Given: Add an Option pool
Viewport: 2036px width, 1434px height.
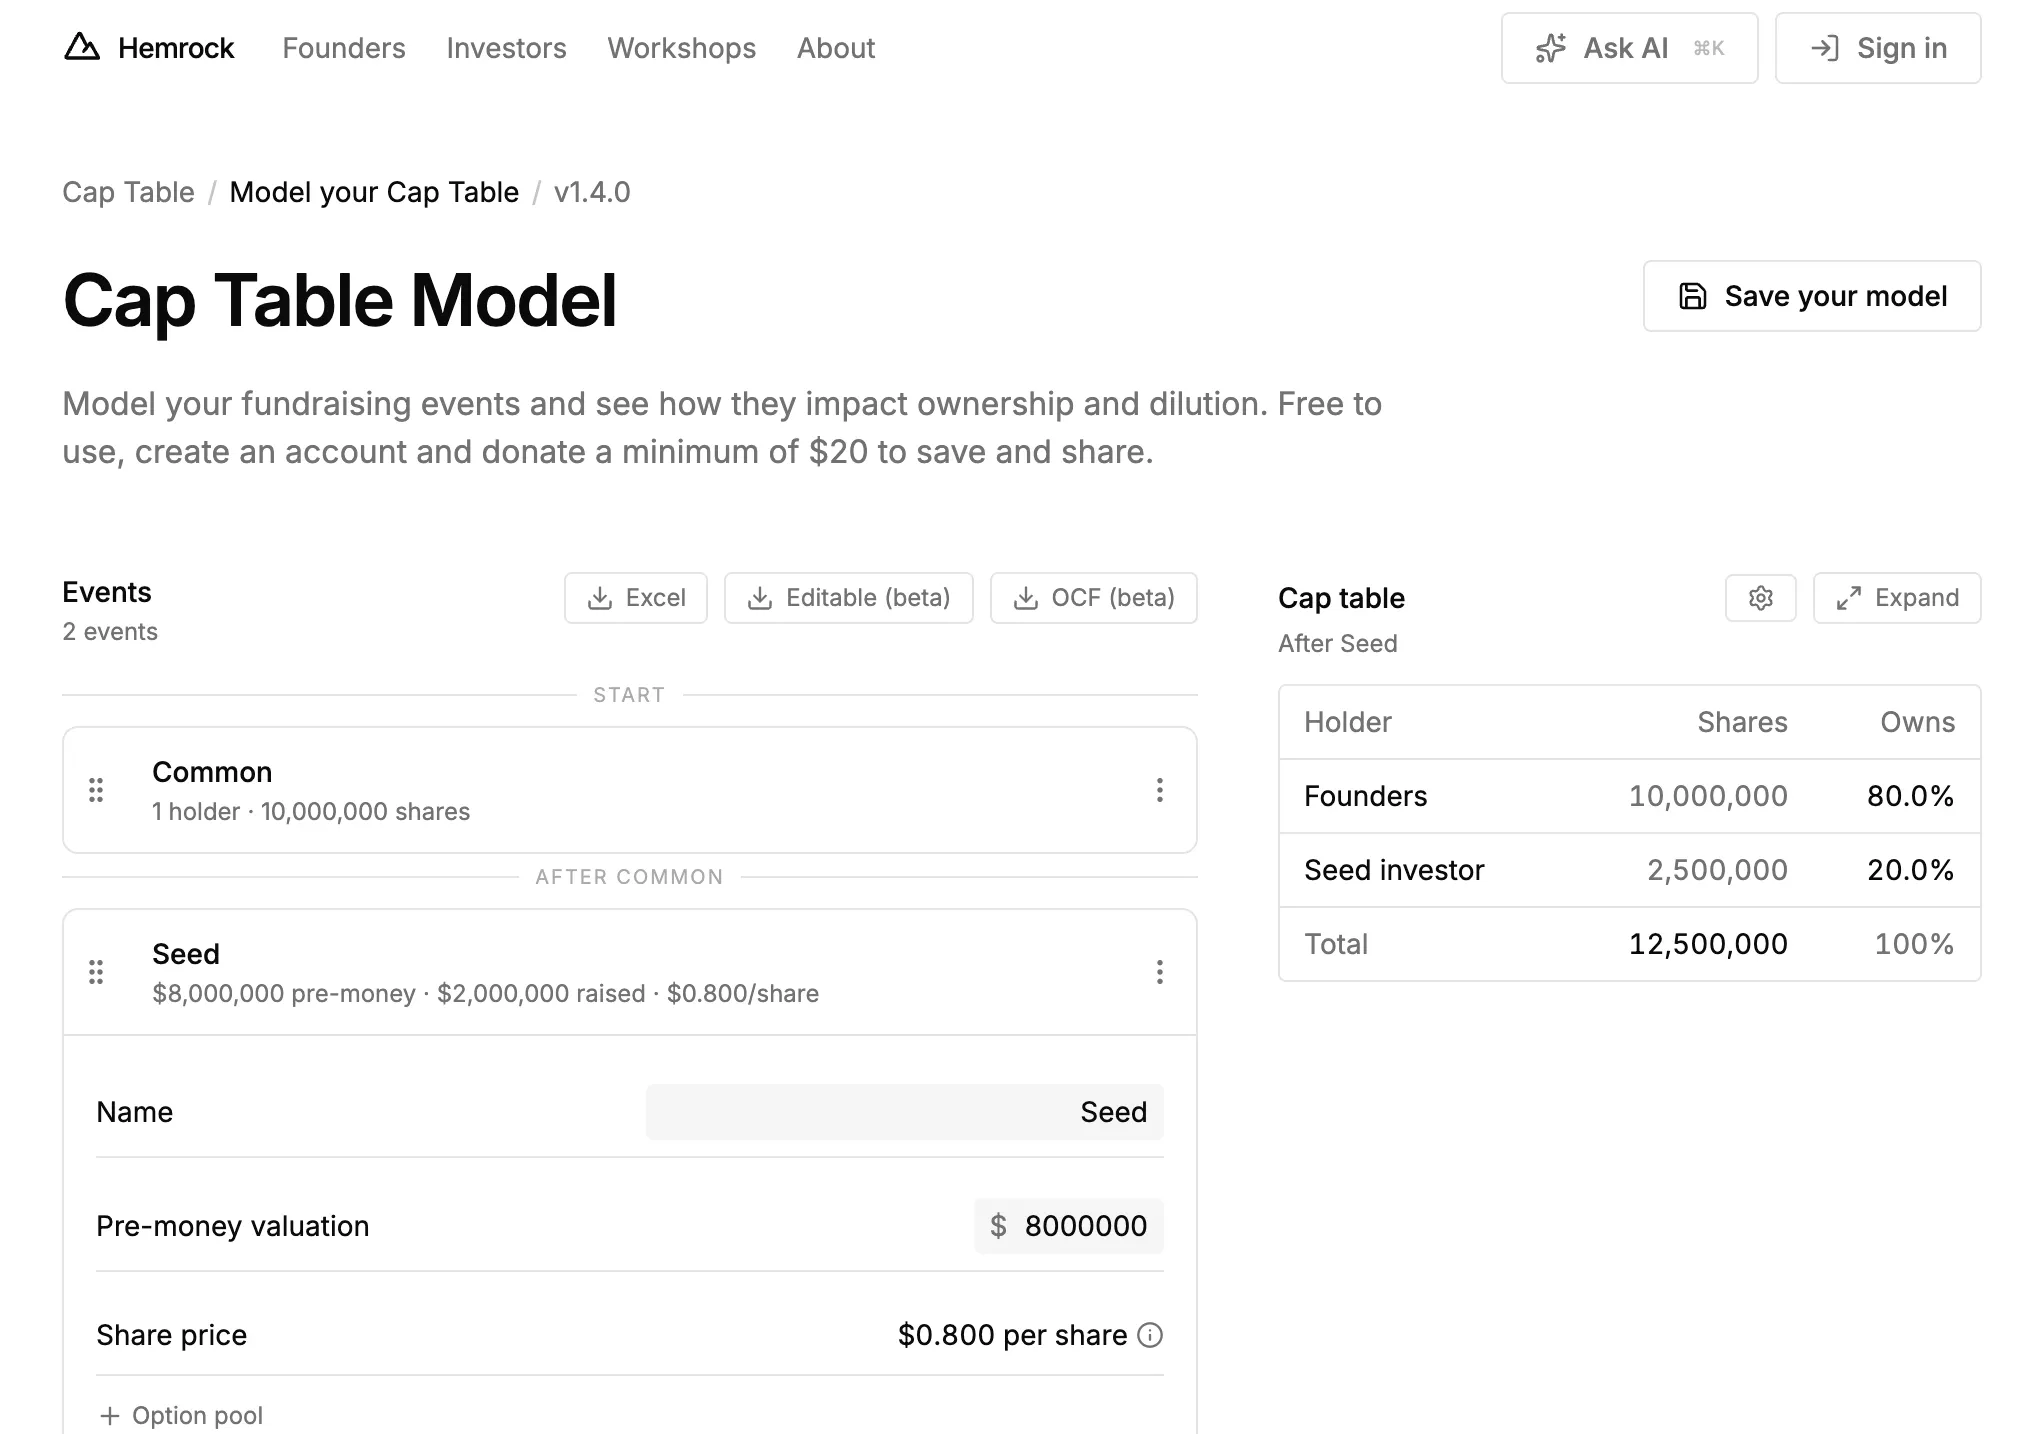Looking at the screenshot, I should click(181, 1415).
